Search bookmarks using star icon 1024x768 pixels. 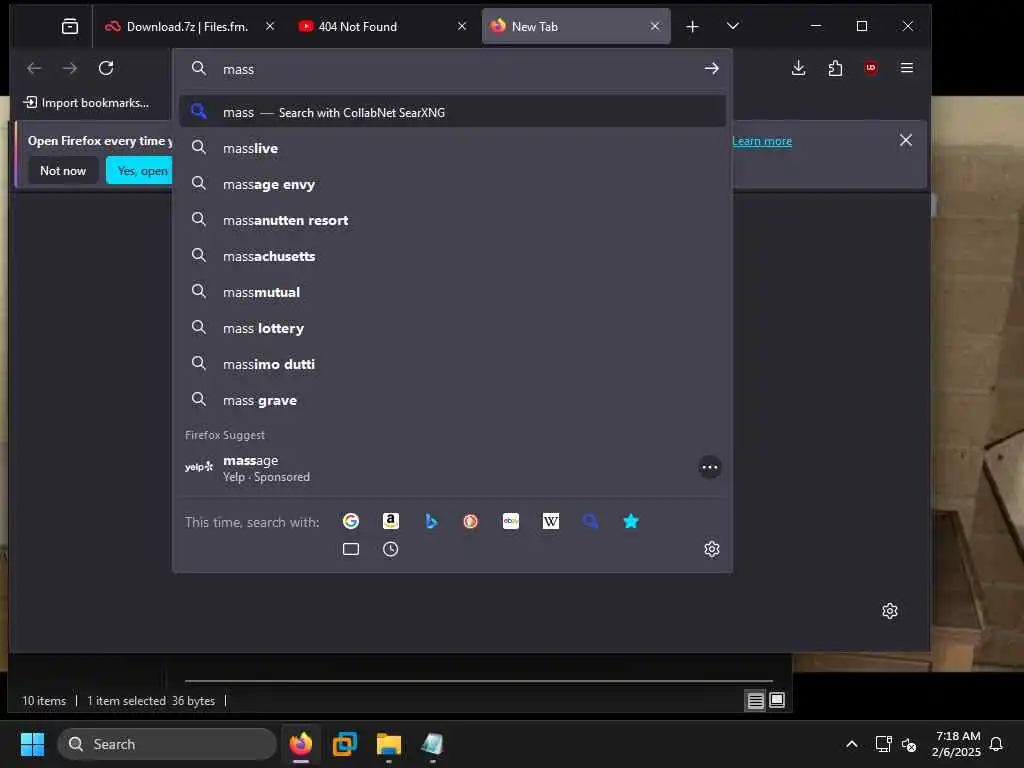630,521
